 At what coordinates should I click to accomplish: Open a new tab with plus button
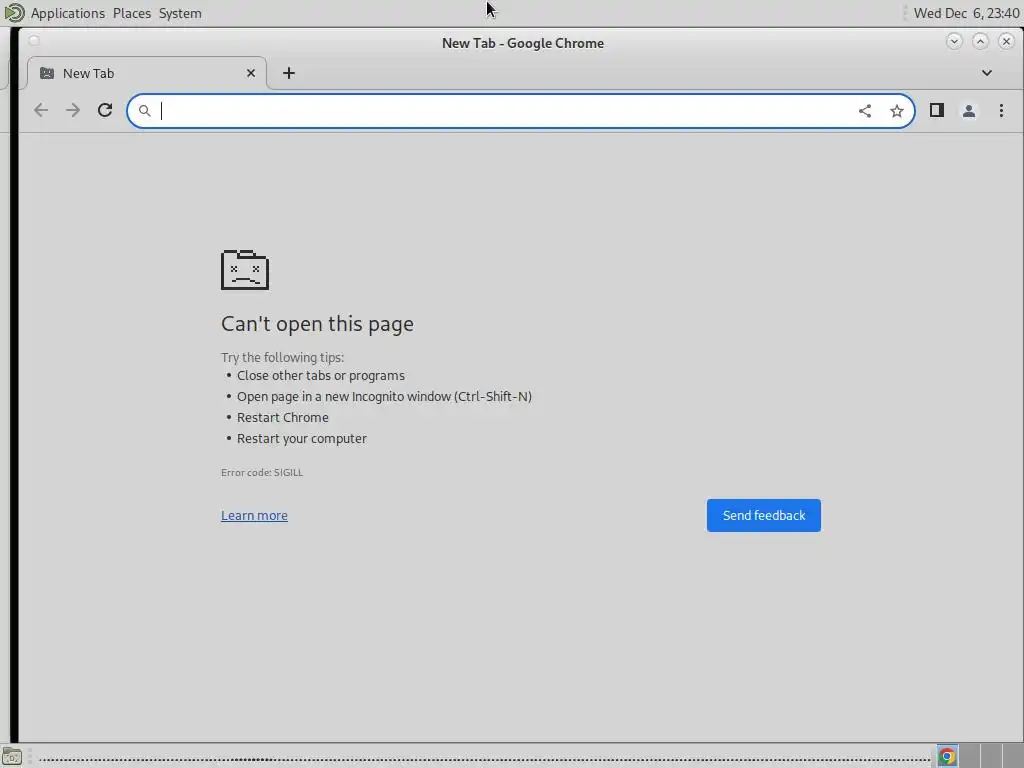tap(289, 73)
